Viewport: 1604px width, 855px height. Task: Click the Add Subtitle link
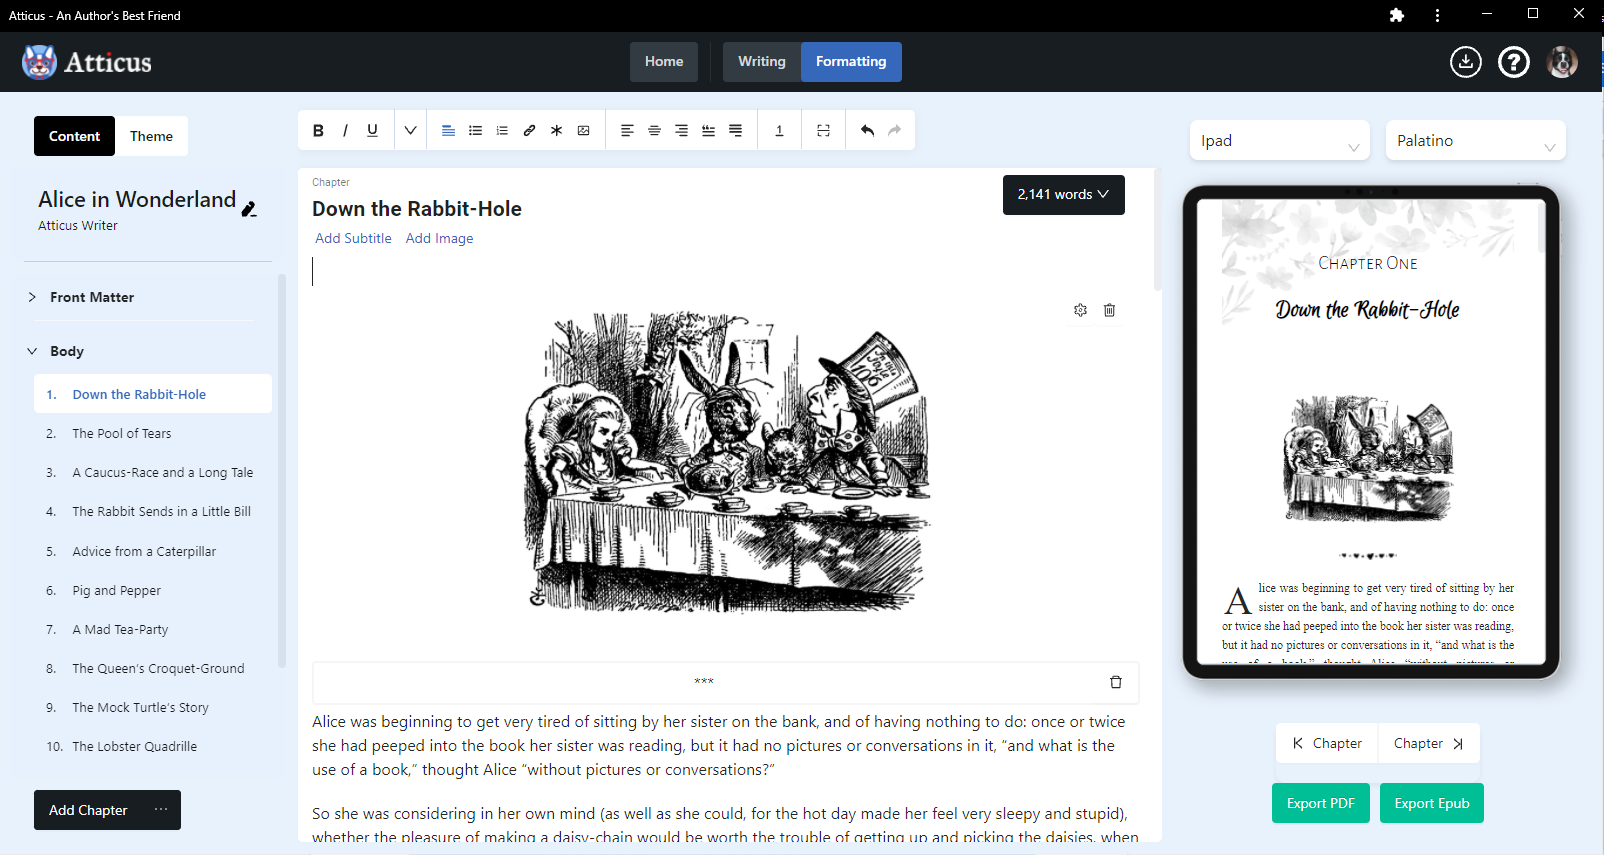point(353,238)
